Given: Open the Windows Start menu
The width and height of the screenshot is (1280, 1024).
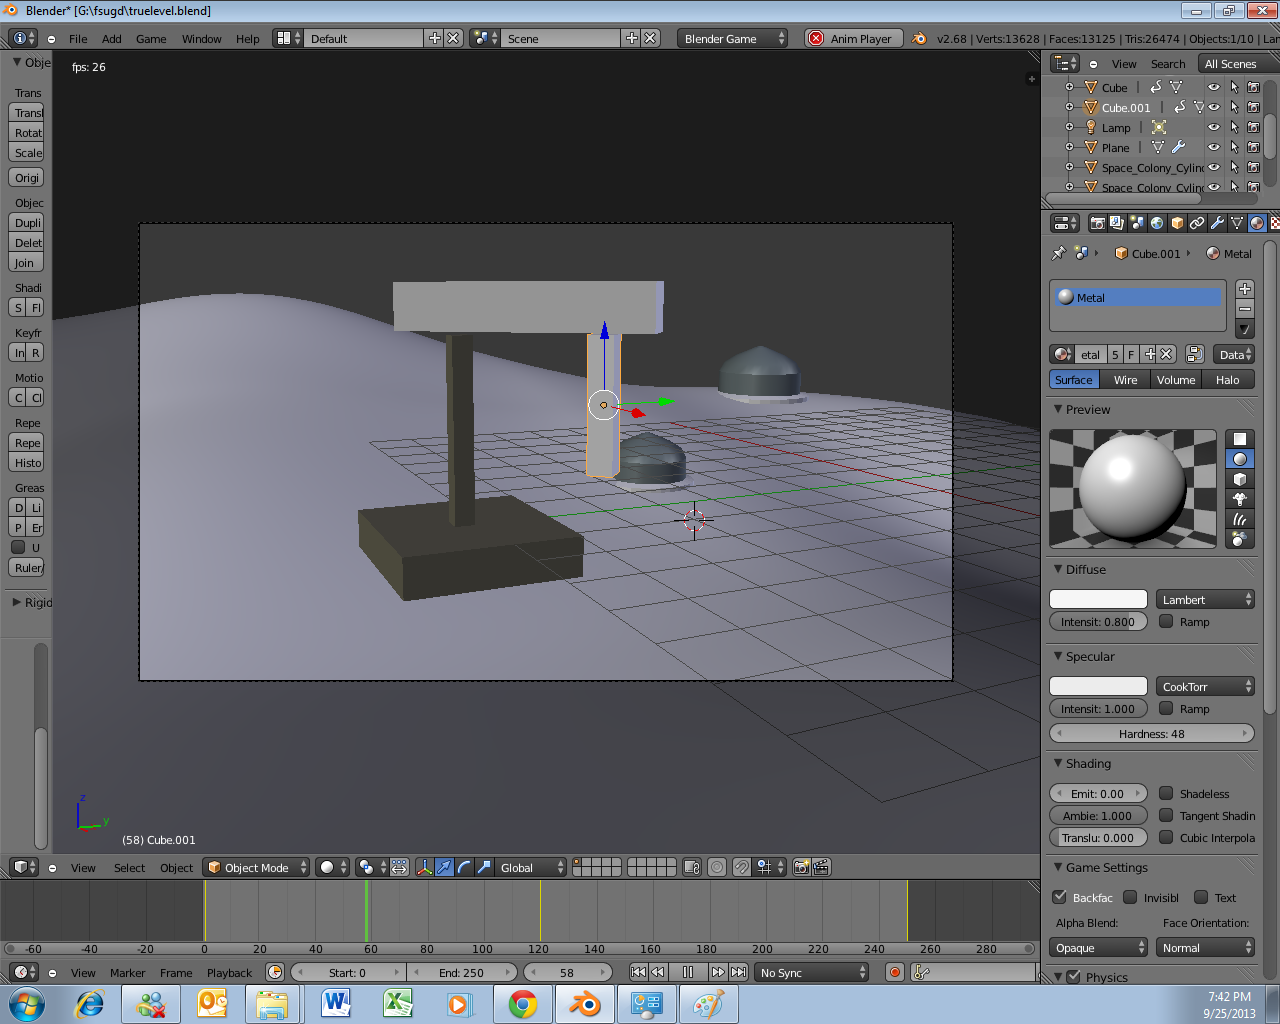Looking at the screenshot, I should (26, 1004).
